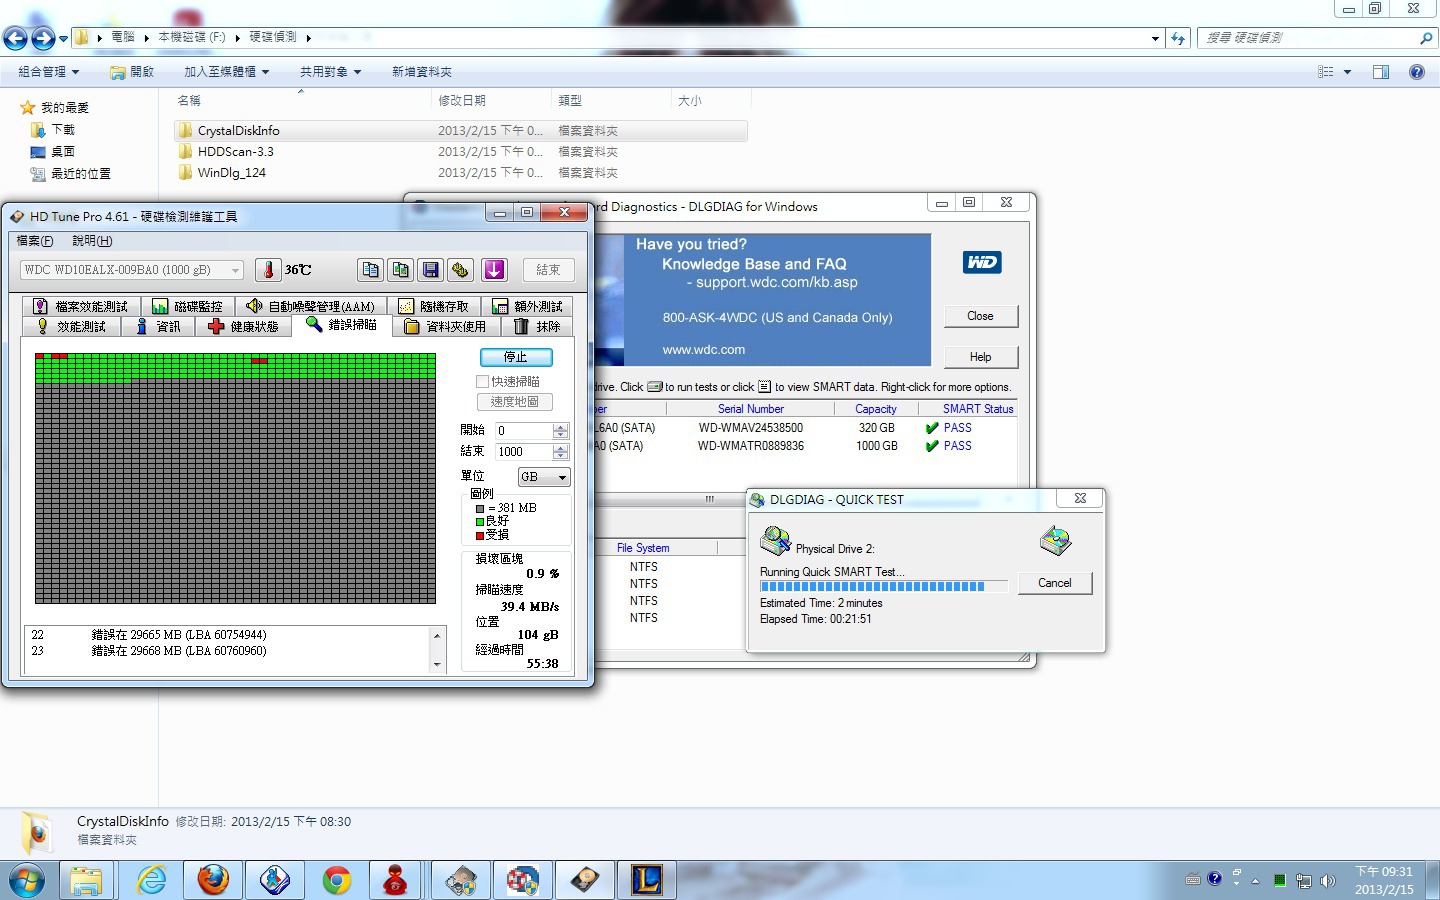Click the Explorer refresh icon beside address bar

click(1178, 38)
